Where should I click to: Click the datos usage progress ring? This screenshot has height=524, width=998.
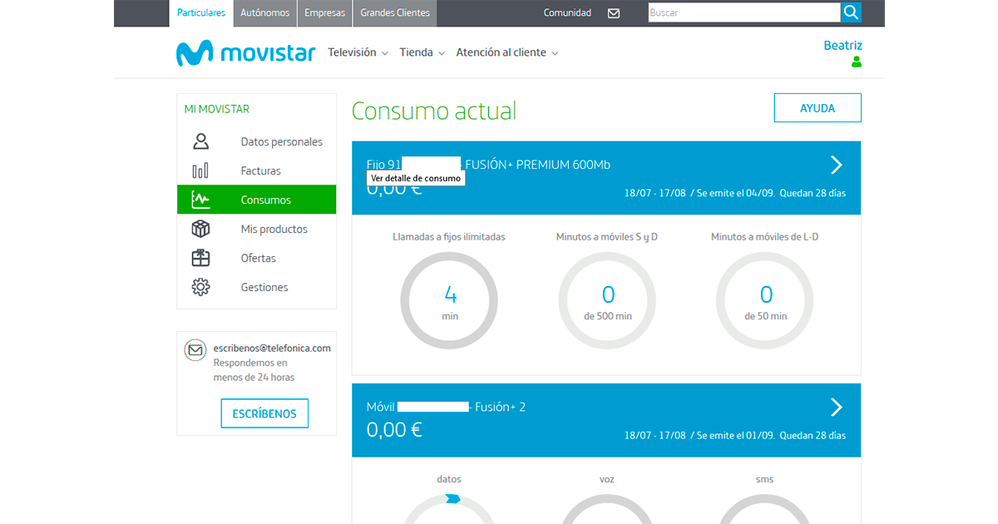pos(449,508)
